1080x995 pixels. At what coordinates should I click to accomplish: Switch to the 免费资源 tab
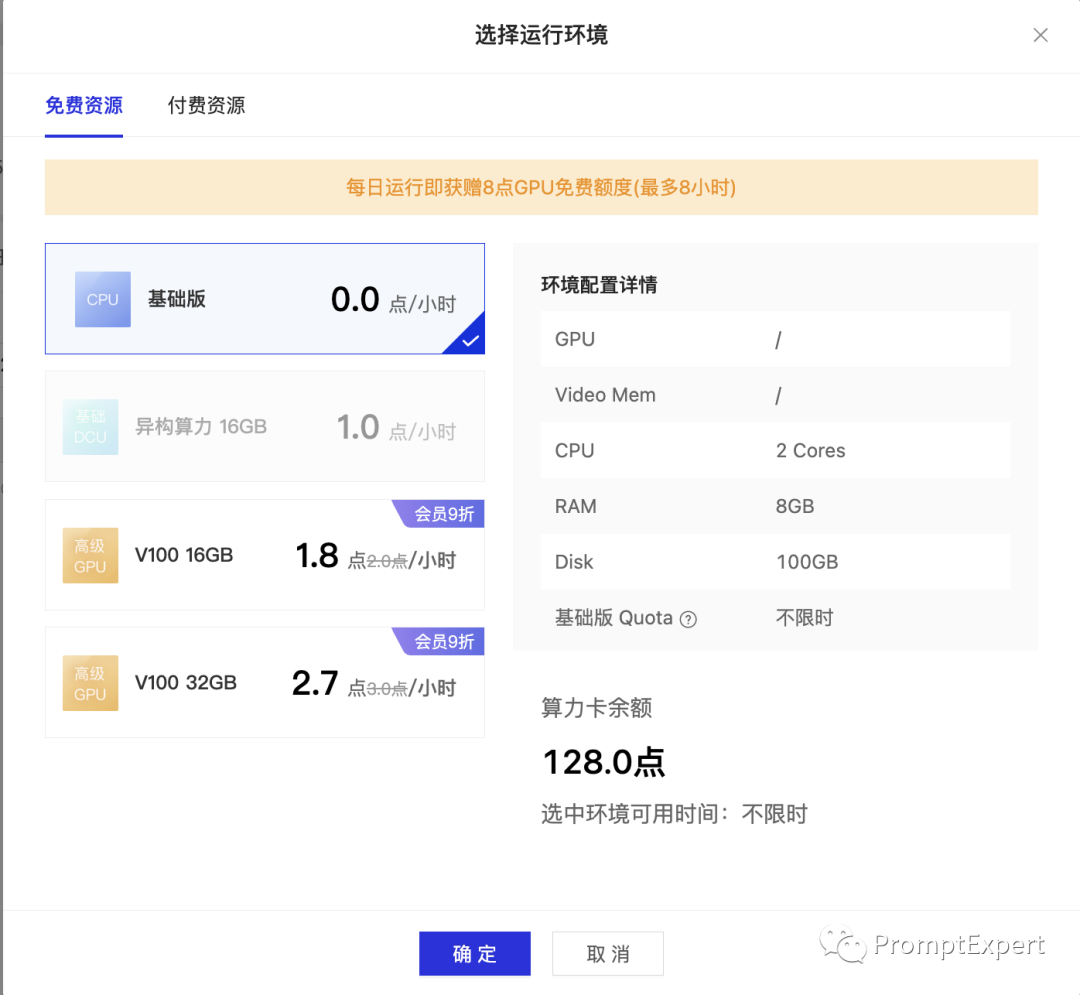point(84,105)
